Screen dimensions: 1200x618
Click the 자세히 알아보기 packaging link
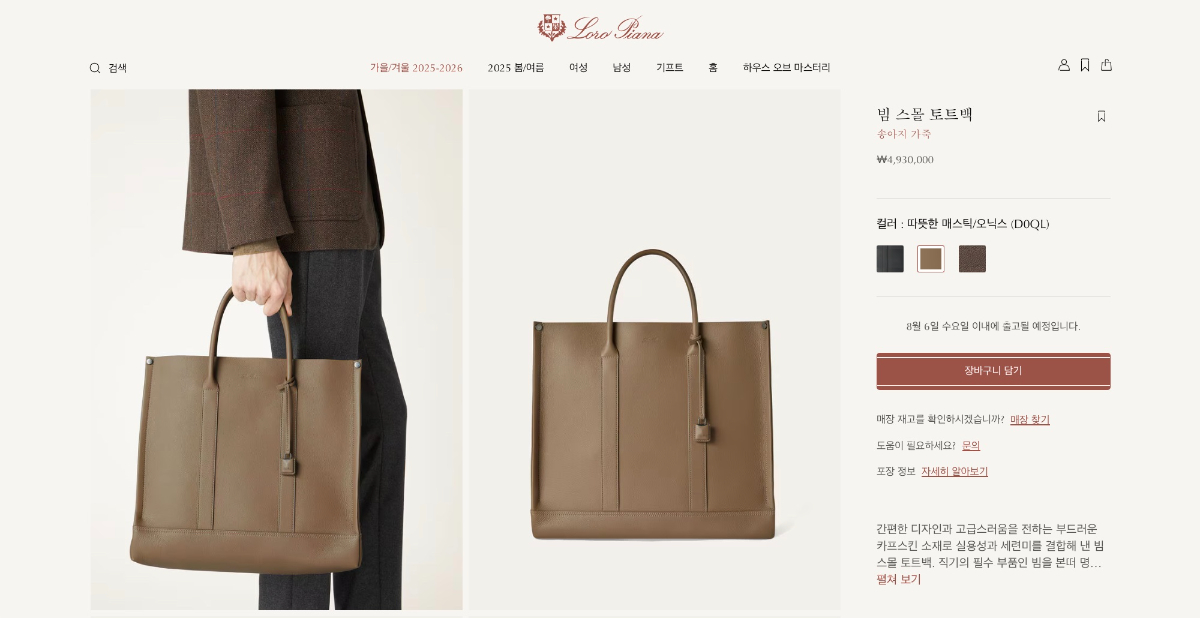click(954, 472)
